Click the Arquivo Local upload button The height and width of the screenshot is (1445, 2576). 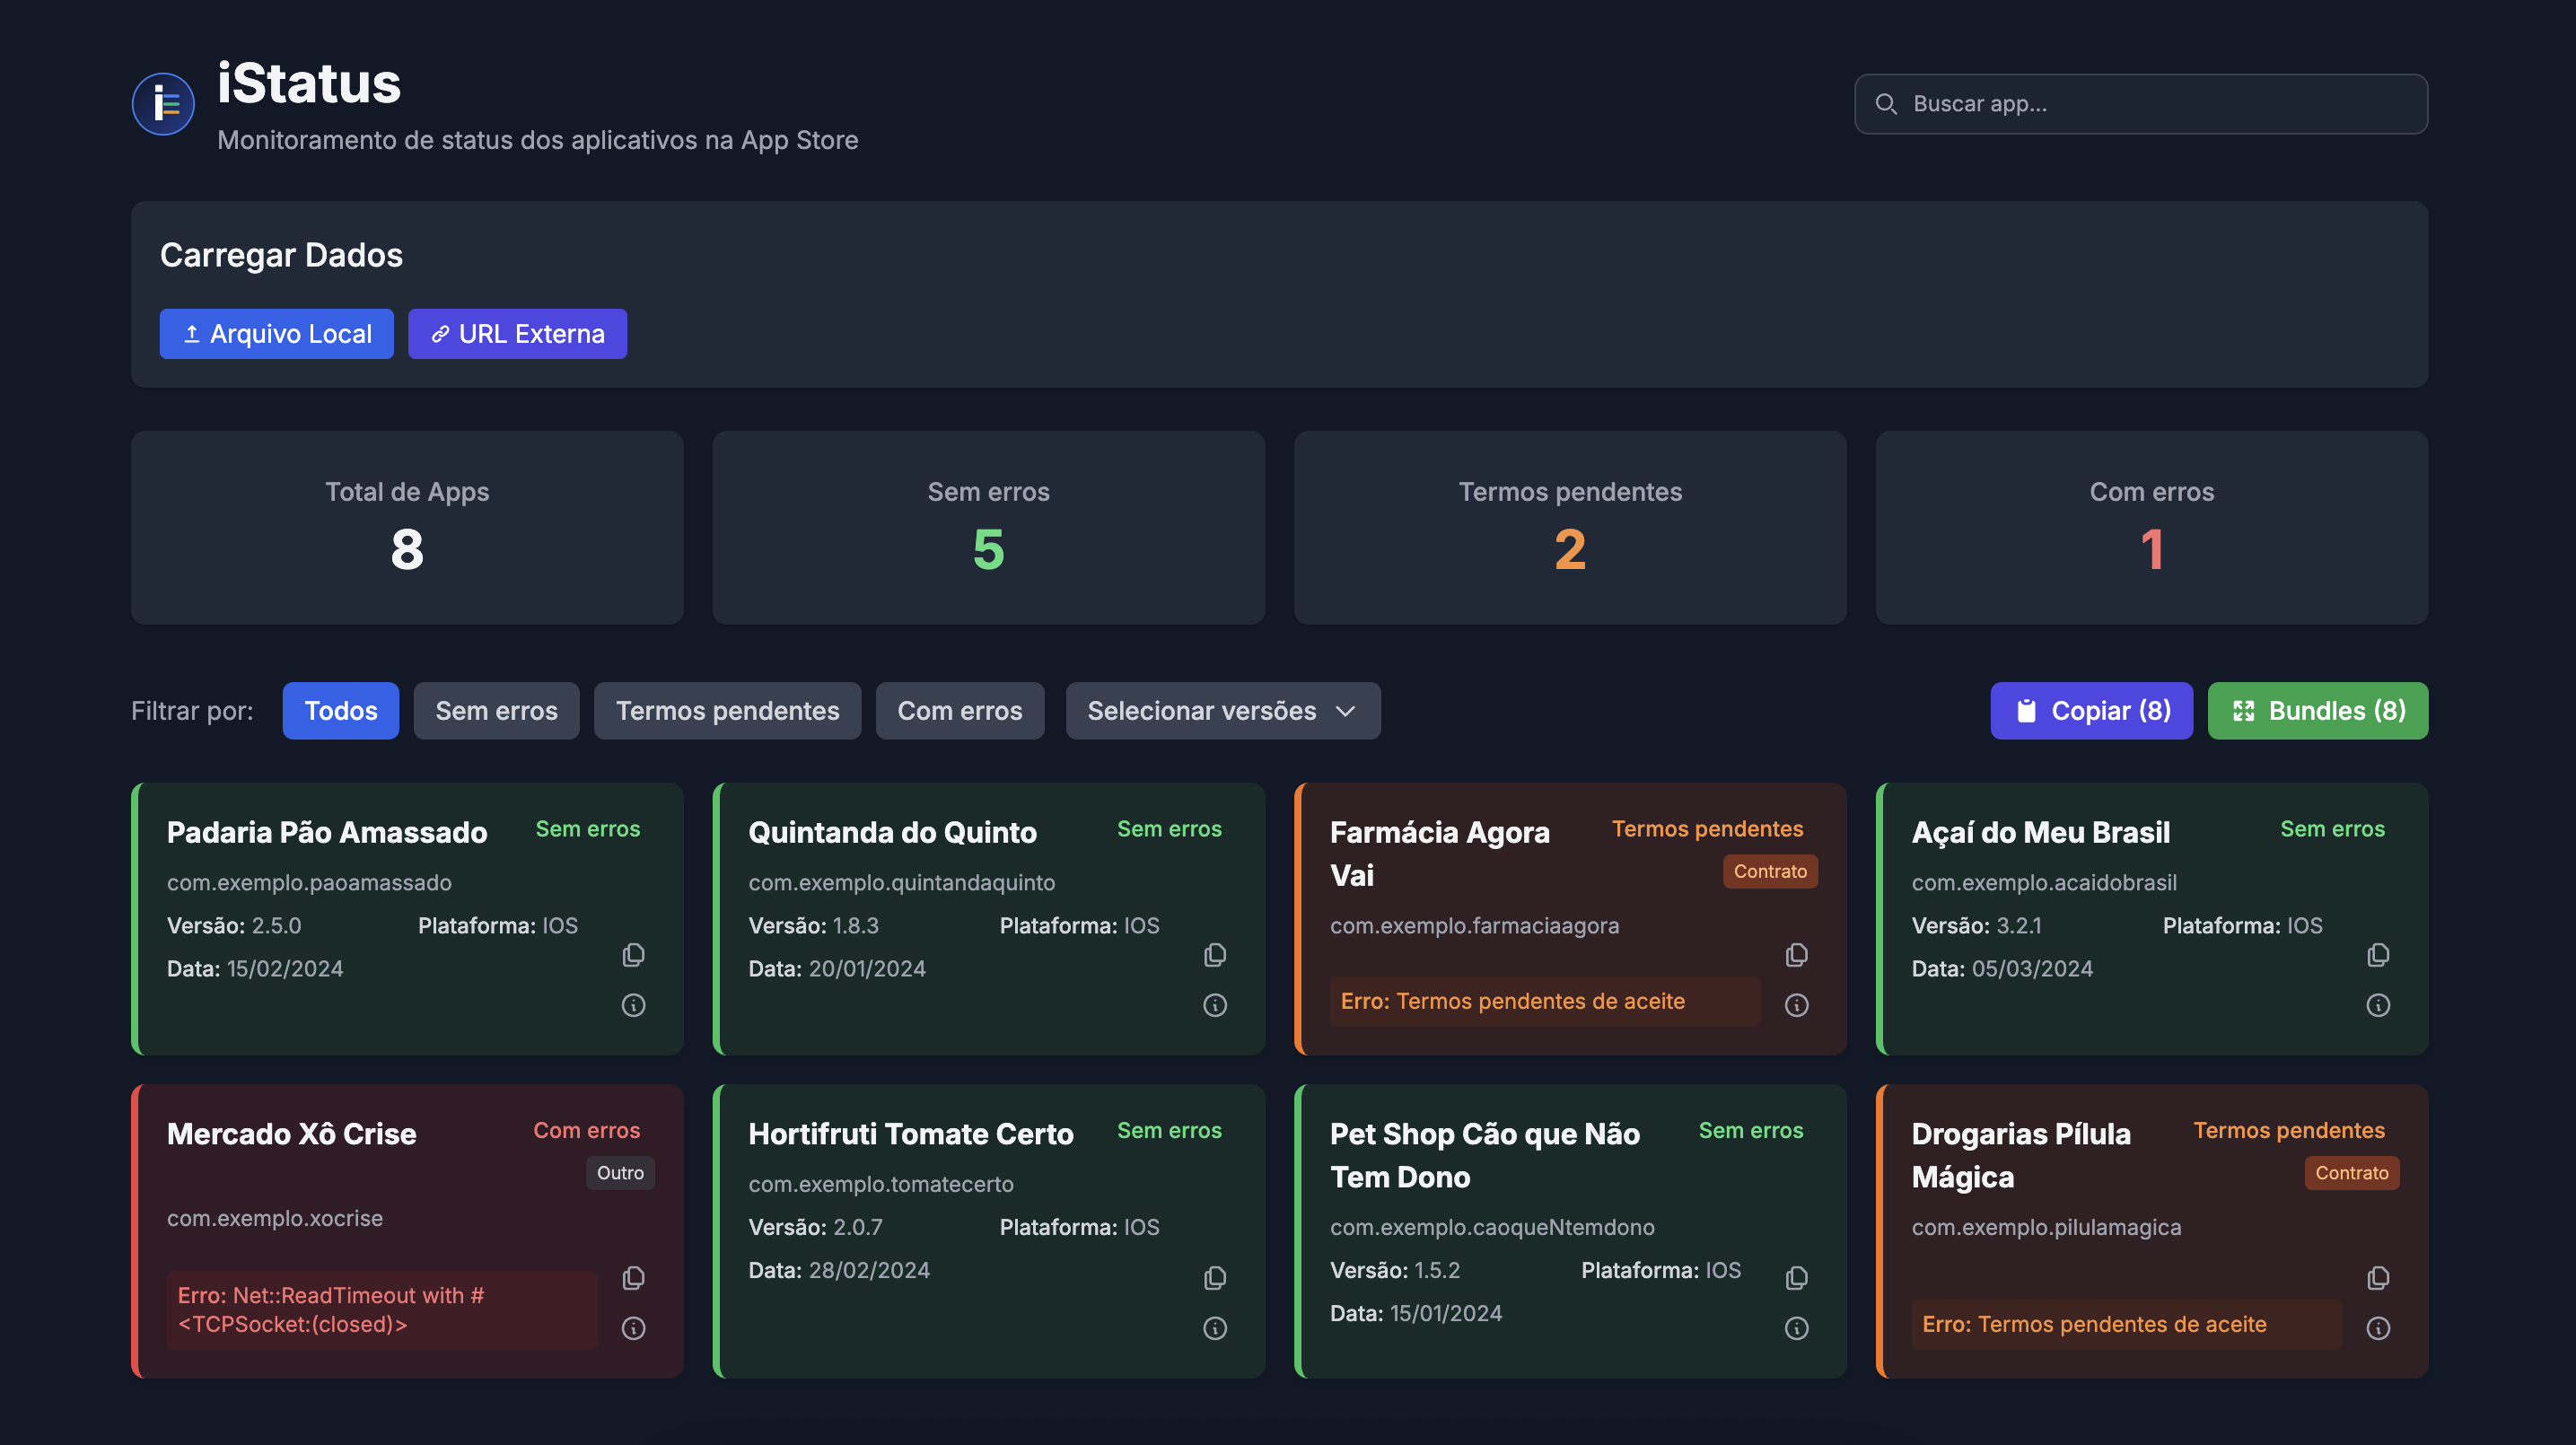tap(276, 334)
